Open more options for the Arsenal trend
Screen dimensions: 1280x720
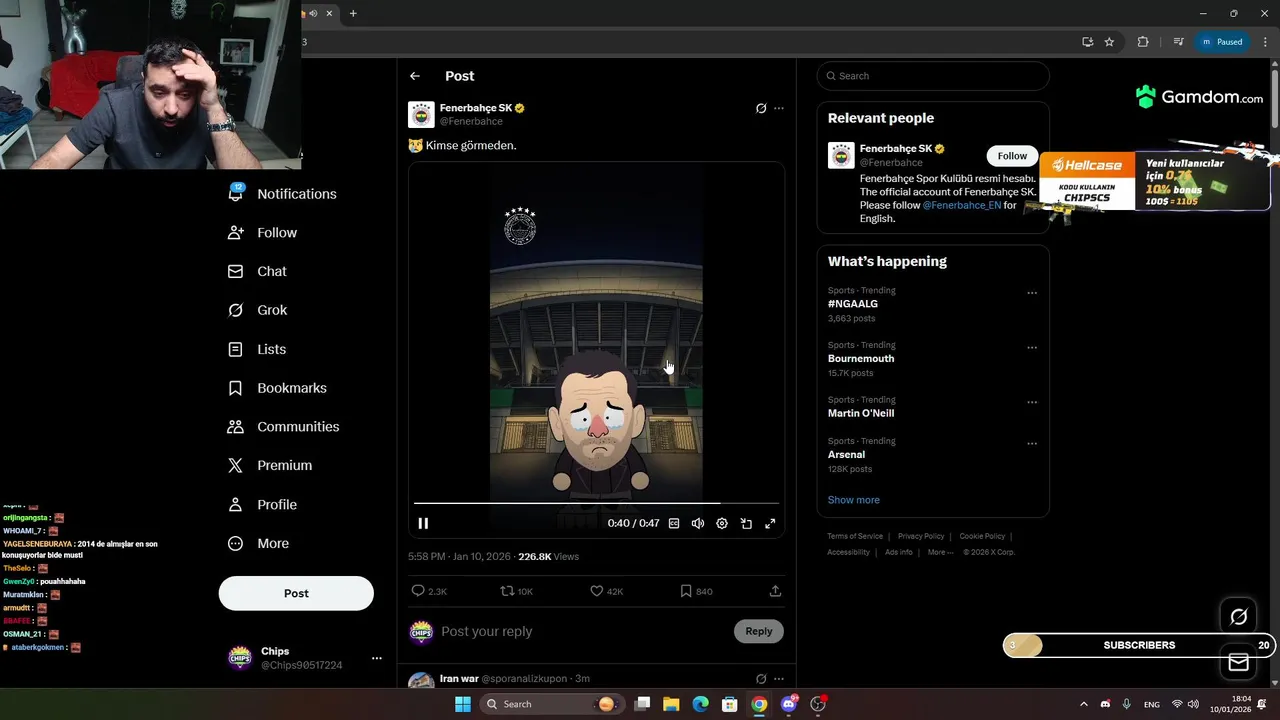[1032, 443]
